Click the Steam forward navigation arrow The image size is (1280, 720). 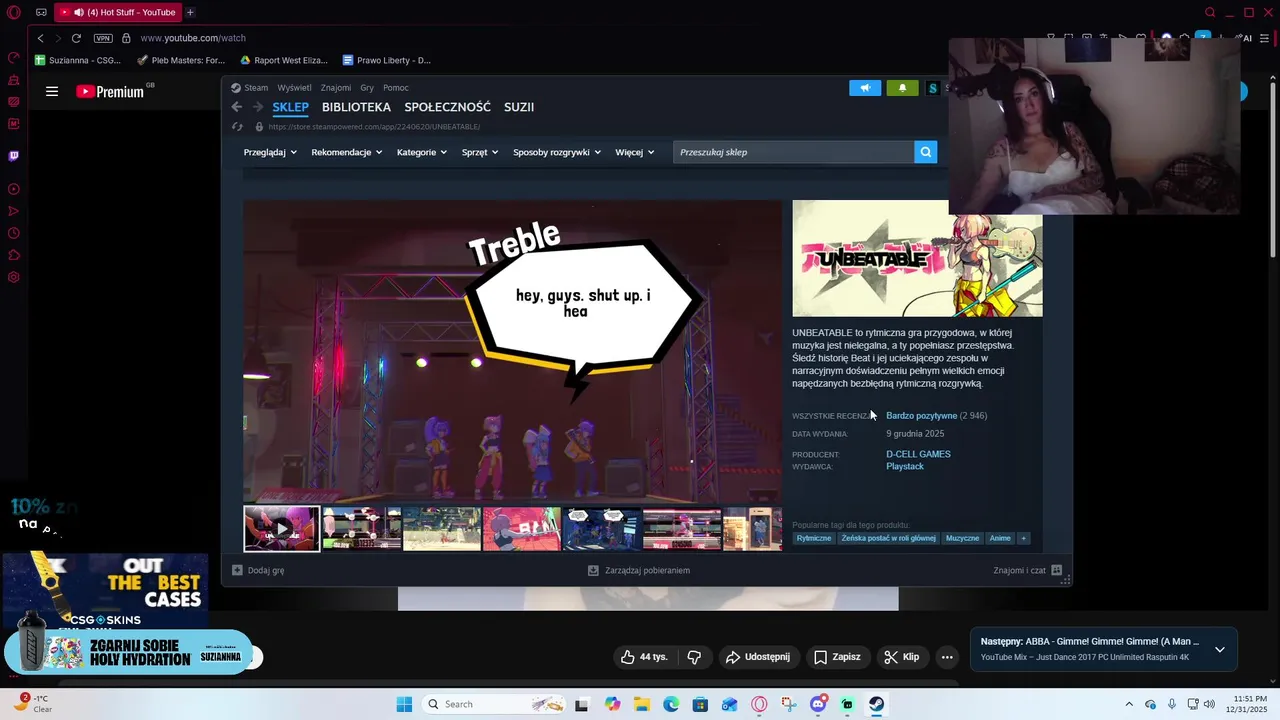258,107
